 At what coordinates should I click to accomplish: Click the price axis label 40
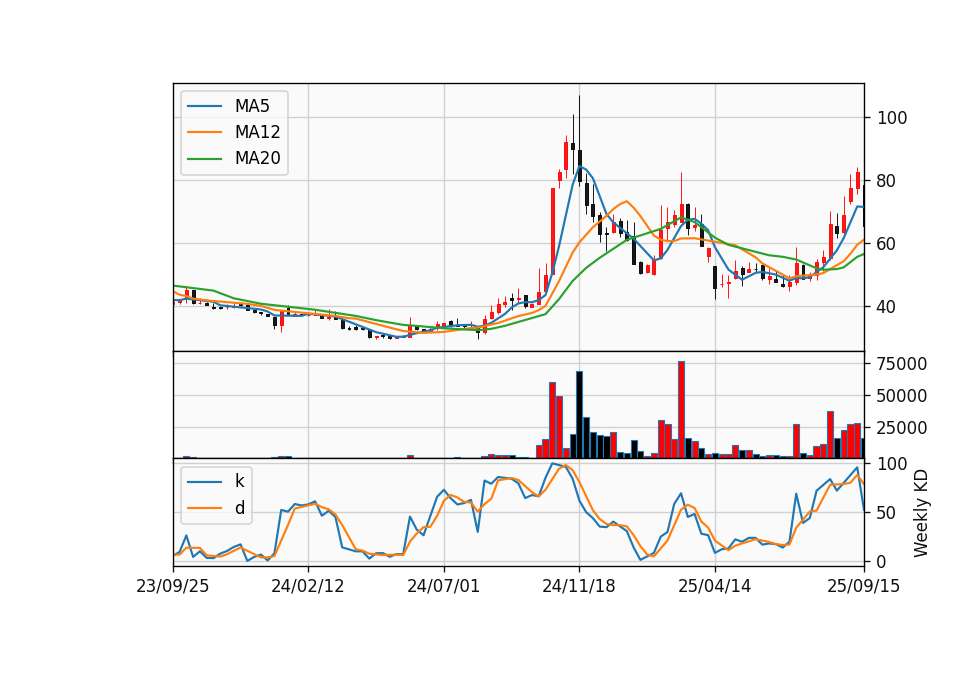887,307
